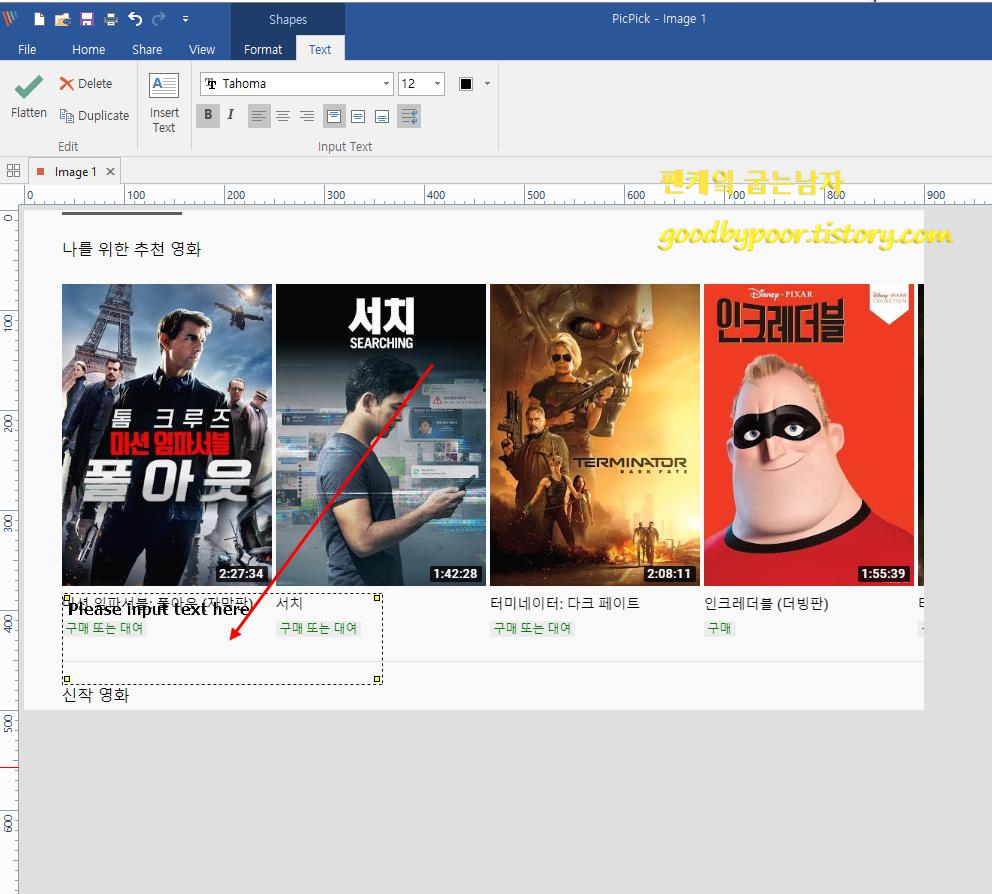992x894 pixels.
Task: Click the '터미네이터: 다크 페이트' movie title
Action: pyautogui.click(x=565, y=603)
